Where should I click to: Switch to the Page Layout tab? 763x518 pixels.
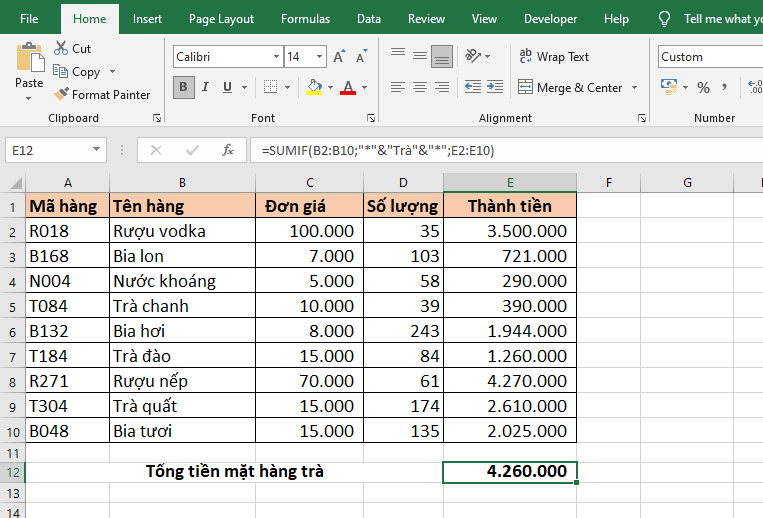click(221, 19)
